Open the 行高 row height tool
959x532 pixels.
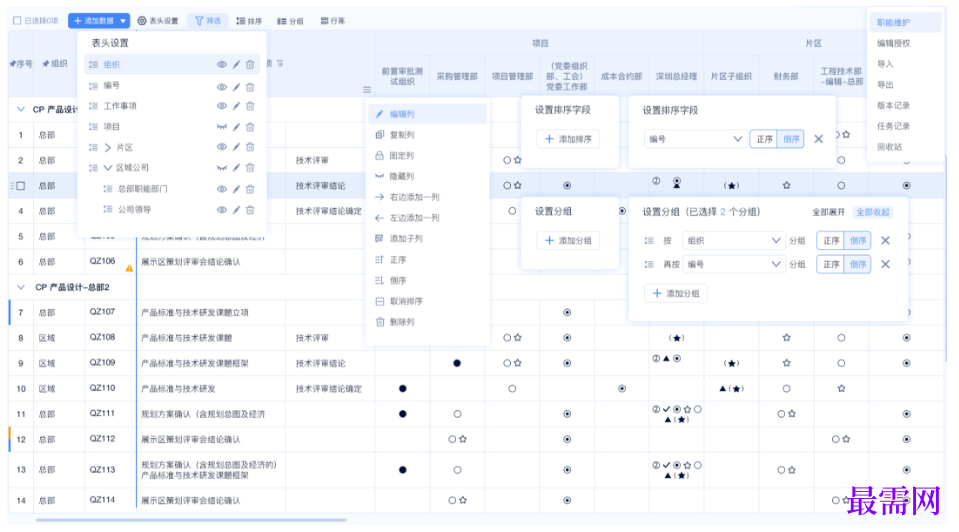point(333,21)
